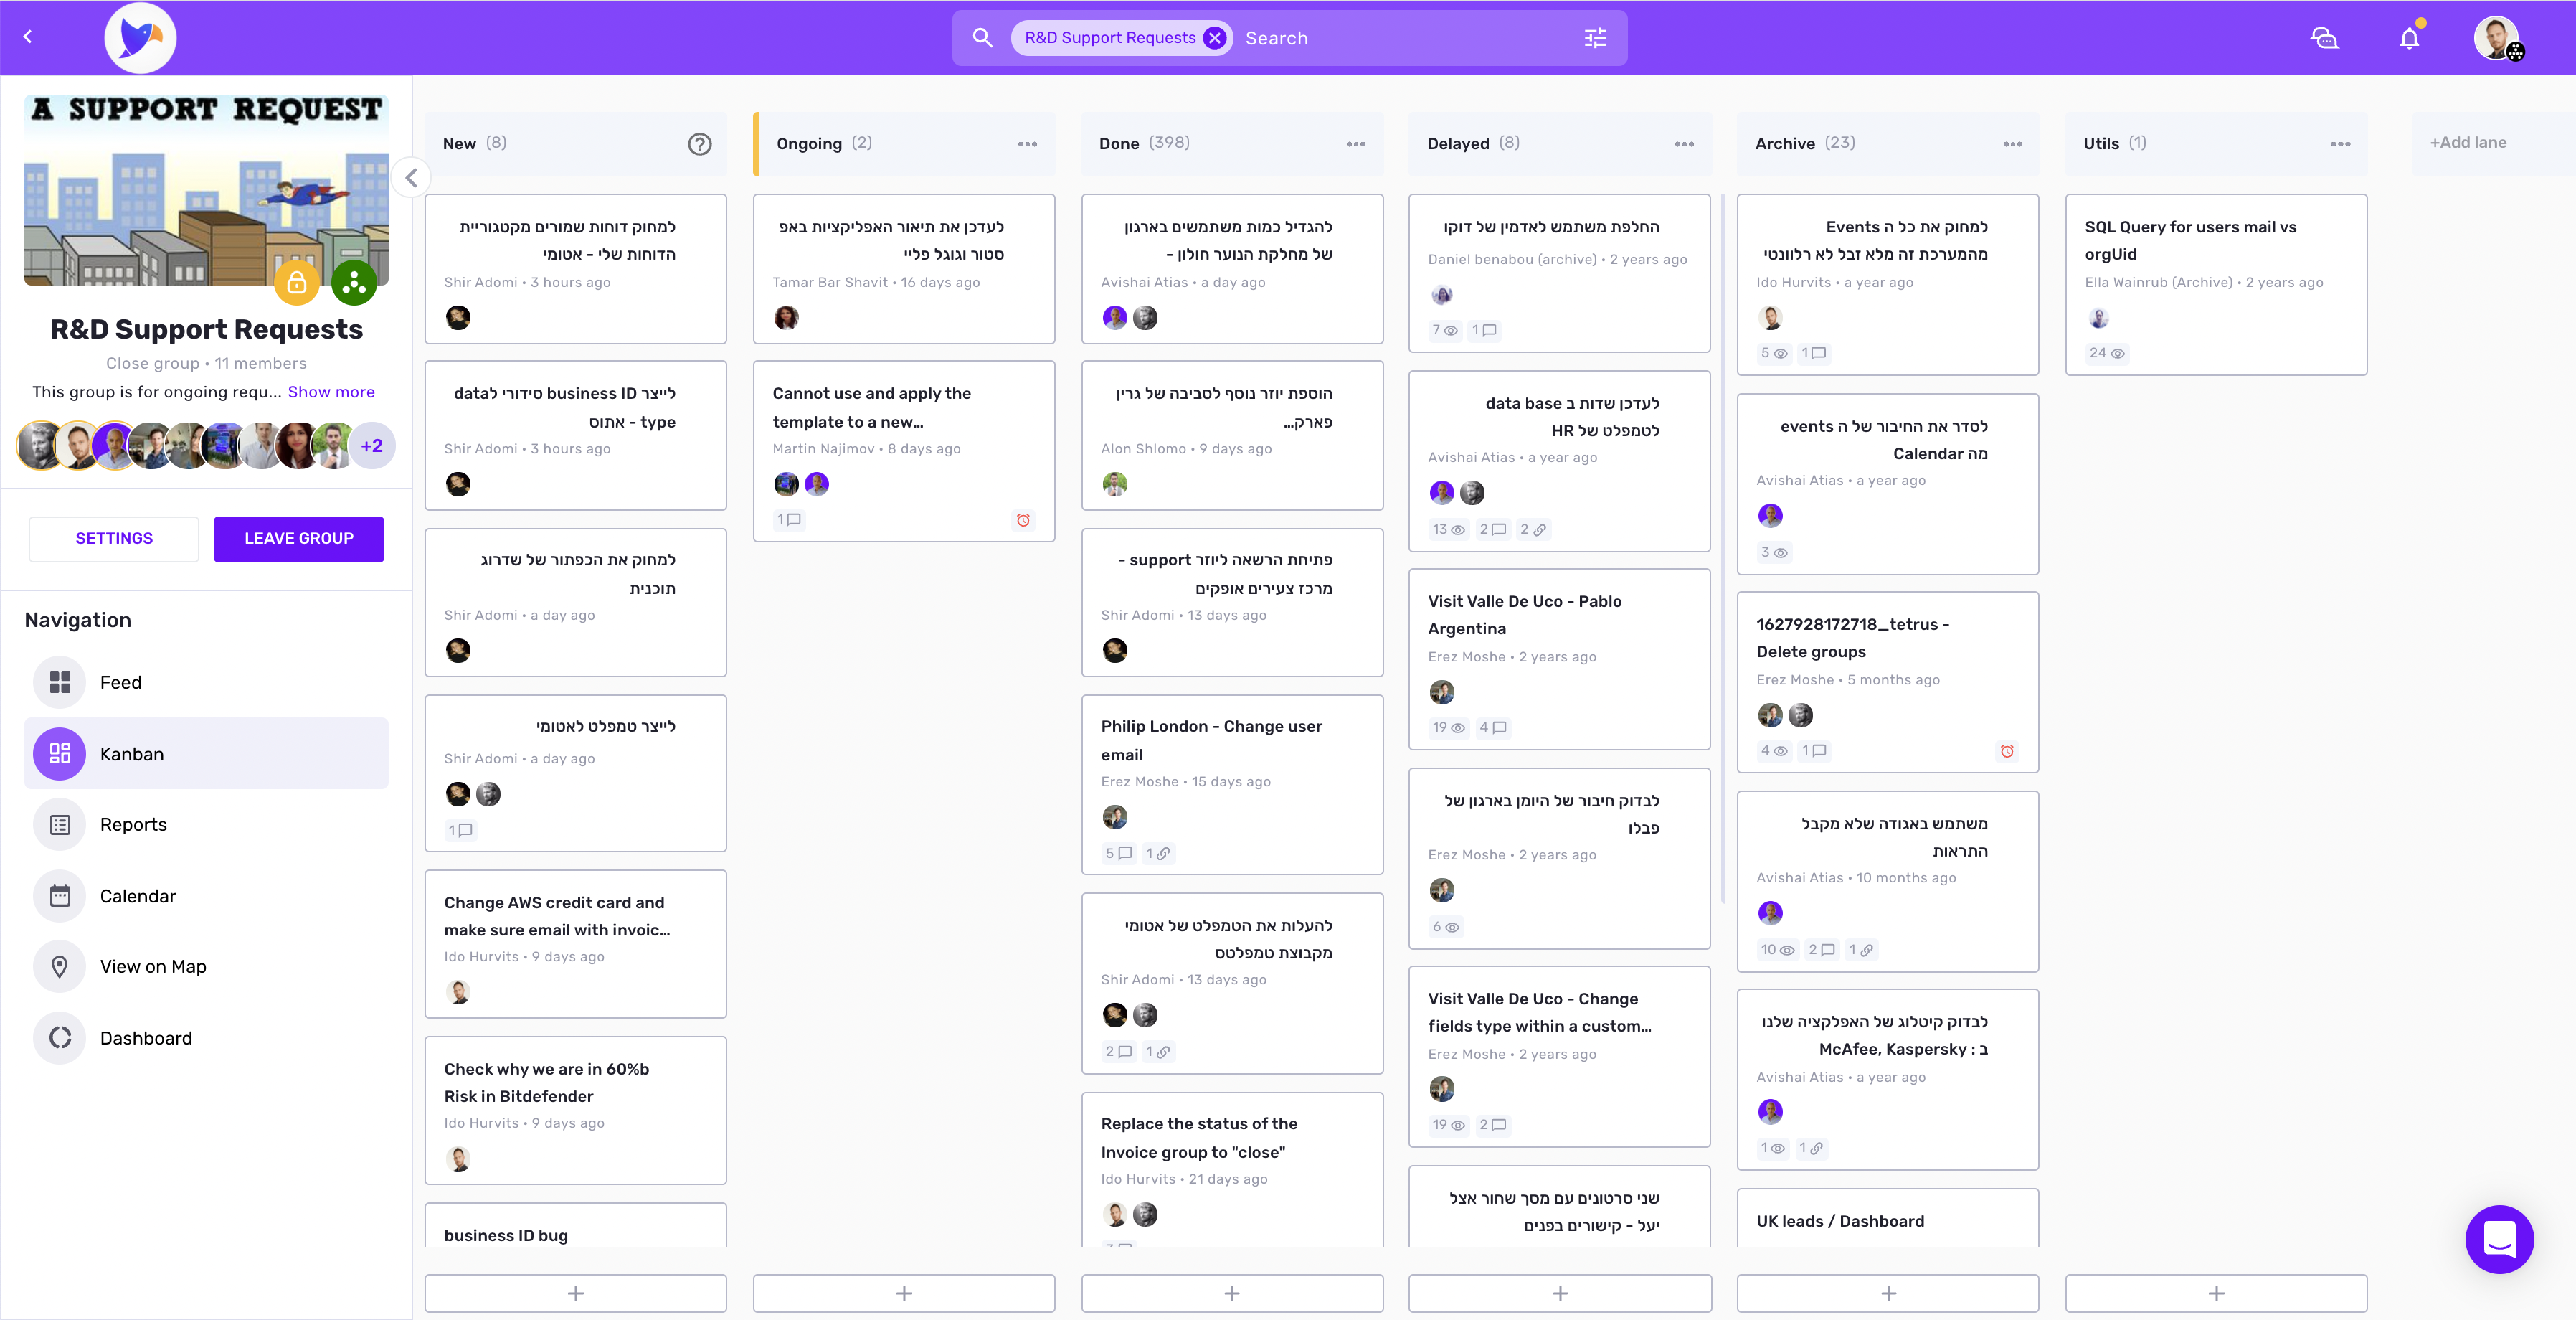Open the notifications bell

2409,38
